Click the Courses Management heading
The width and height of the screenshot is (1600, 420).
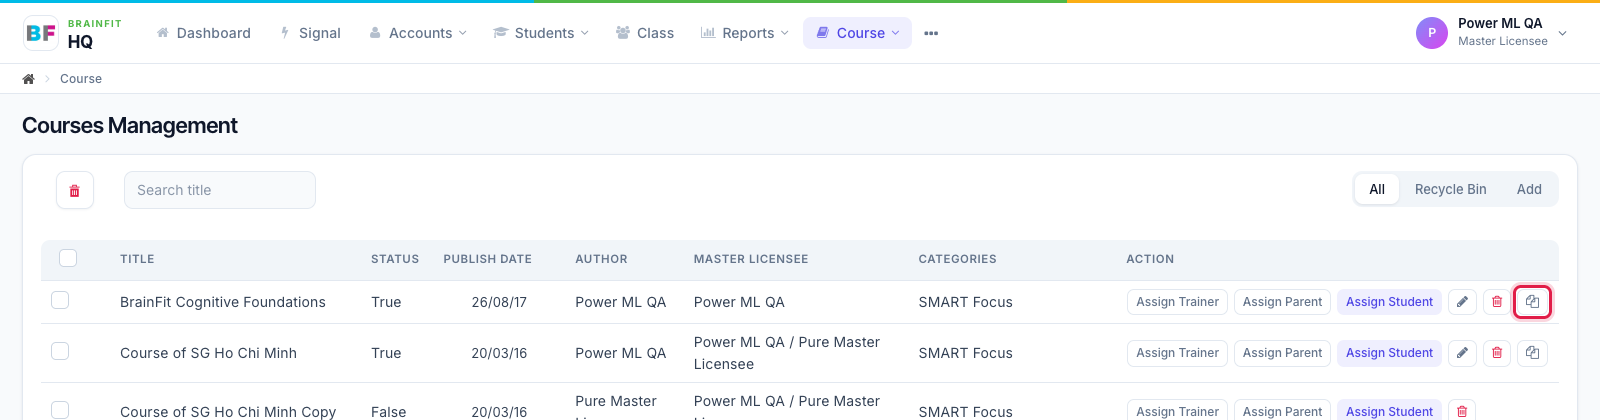[x=130, y=125]
